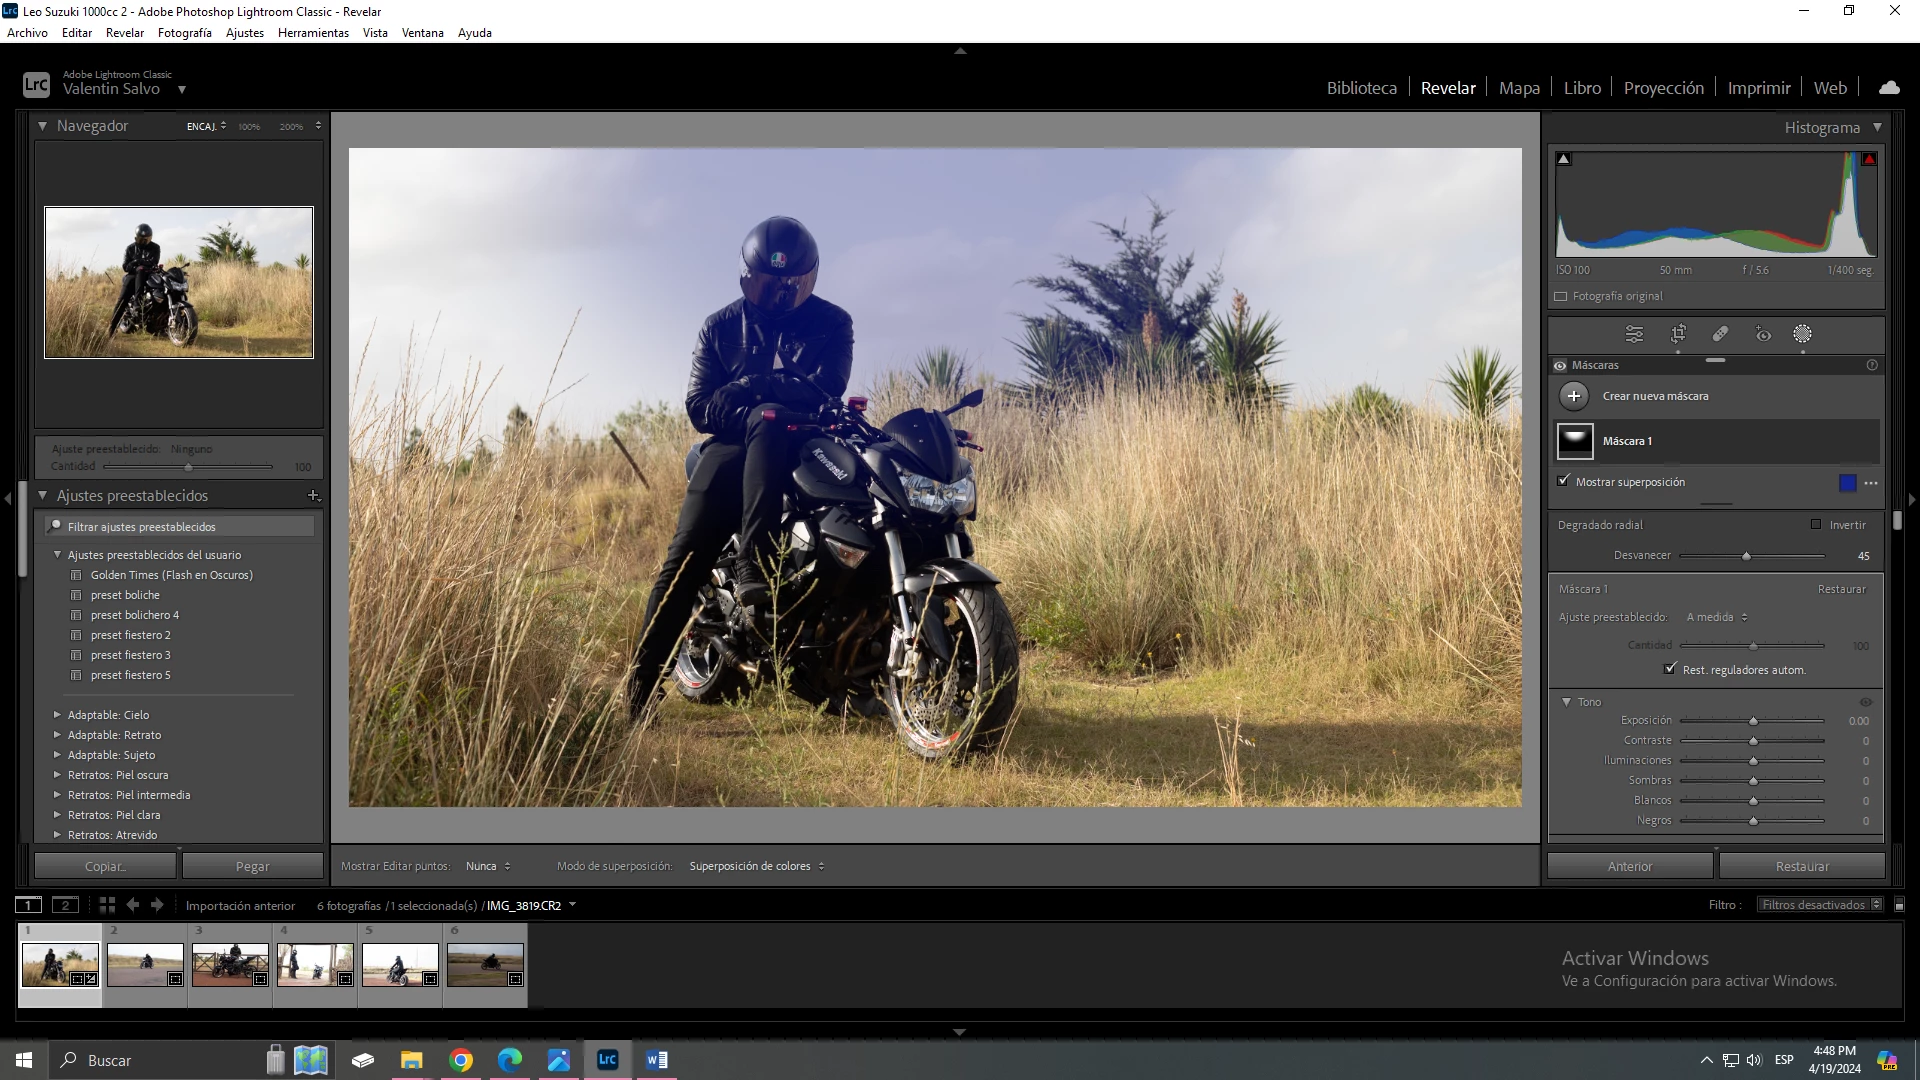Select the Healing bandage tool
Viewport: 1920px width, 1080px height.
tap(1720, 334)
